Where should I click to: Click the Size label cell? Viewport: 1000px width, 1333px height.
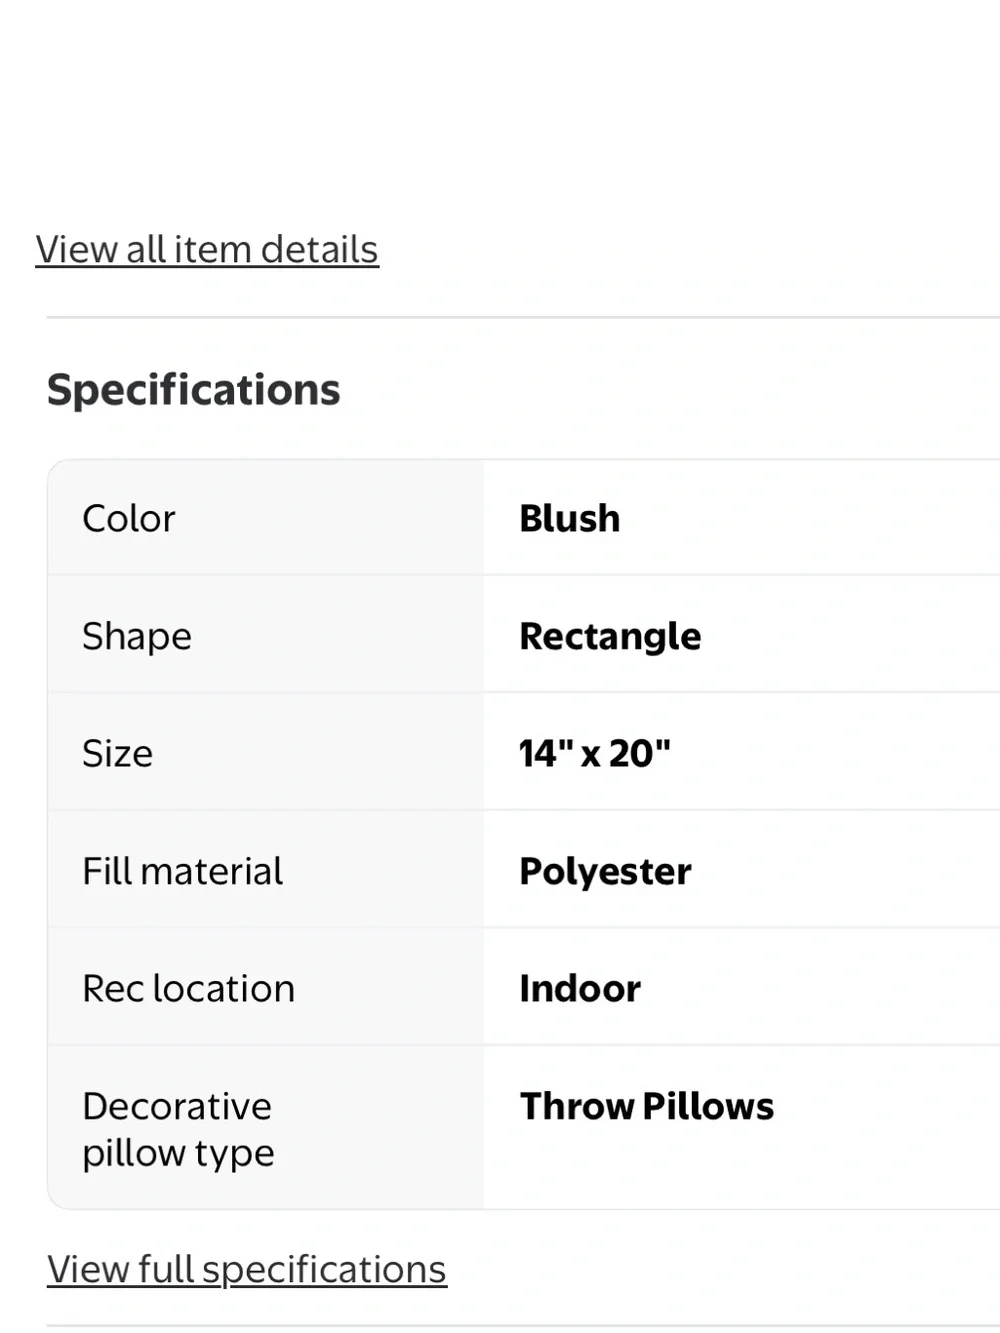pyautogui.click(x=266, y=752)
